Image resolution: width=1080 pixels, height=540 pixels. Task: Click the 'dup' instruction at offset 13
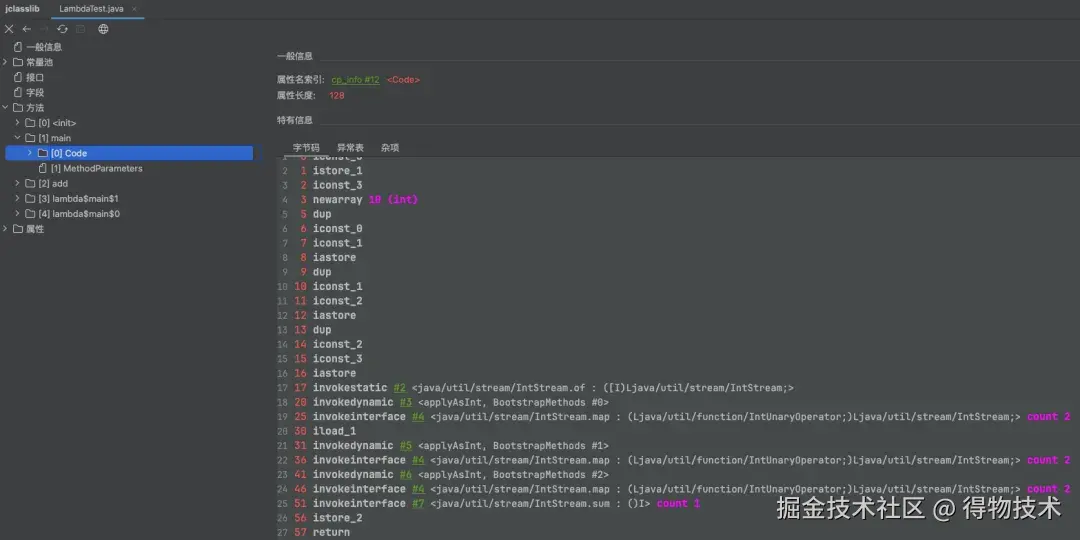pos(322,330)
